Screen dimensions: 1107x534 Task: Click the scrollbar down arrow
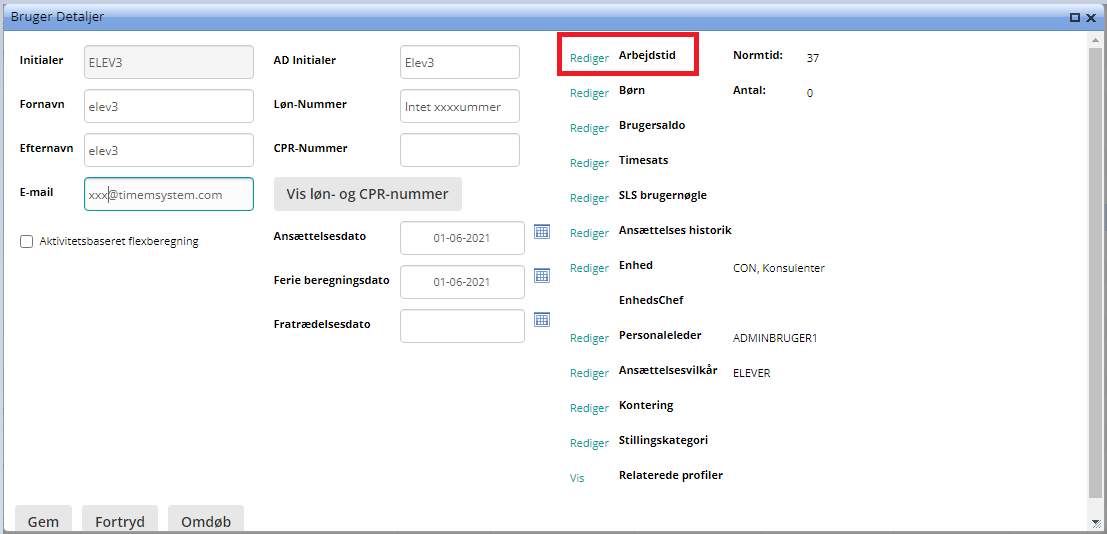(x=1097, y=523)
